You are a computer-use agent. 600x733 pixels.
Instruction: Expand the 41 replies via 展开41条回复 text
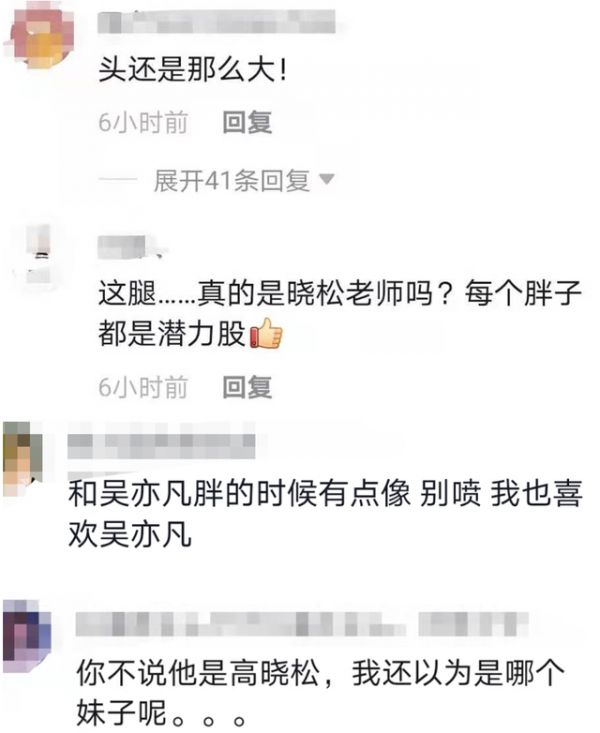click(x=231, y=180)
